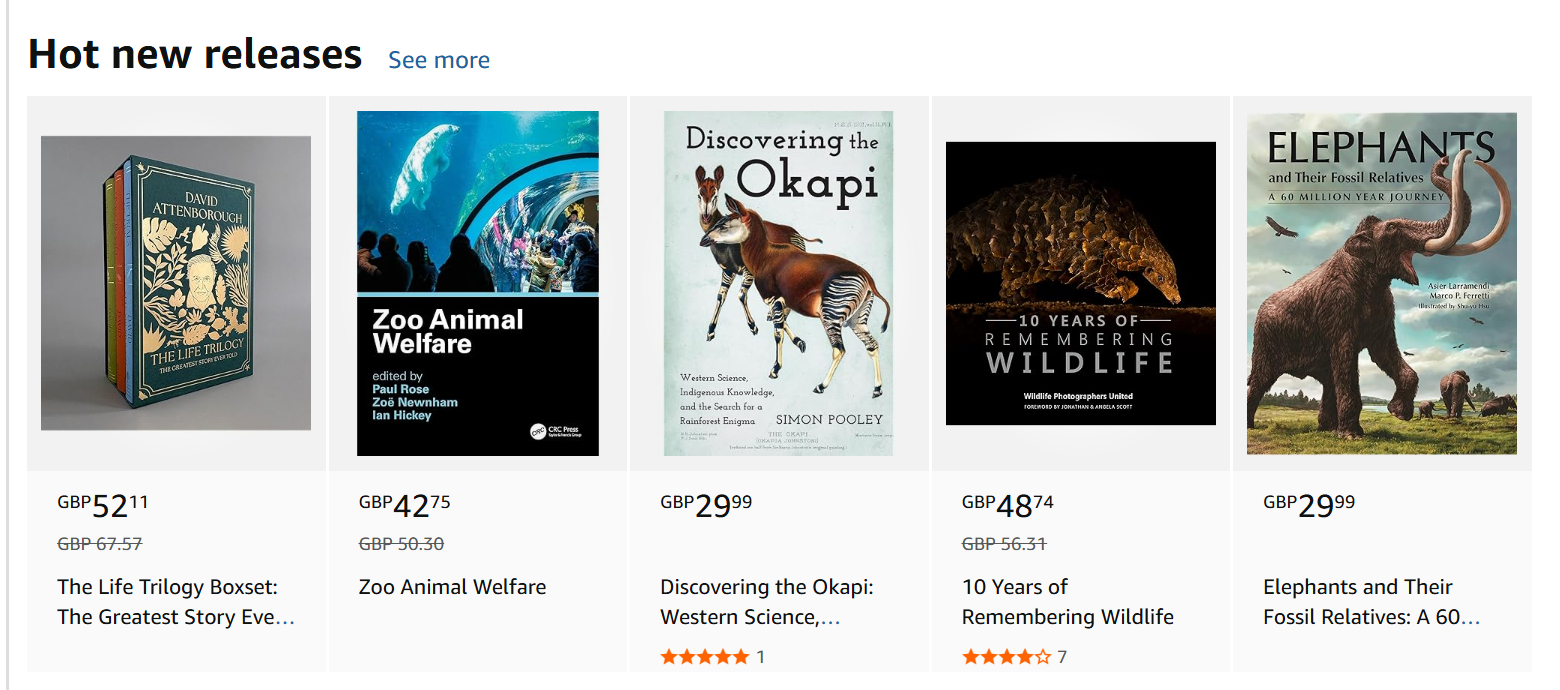
Task: Open the Zoo Animal Welfare book cover
Action: coord(478,283)
